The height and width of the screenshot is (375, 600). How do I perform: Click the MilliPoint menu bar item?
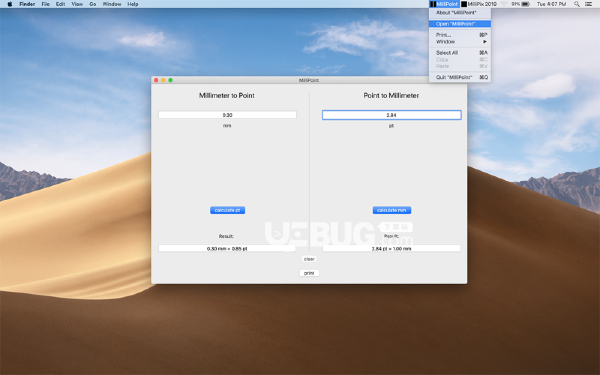pyautogui.click(x=444, y=4)
